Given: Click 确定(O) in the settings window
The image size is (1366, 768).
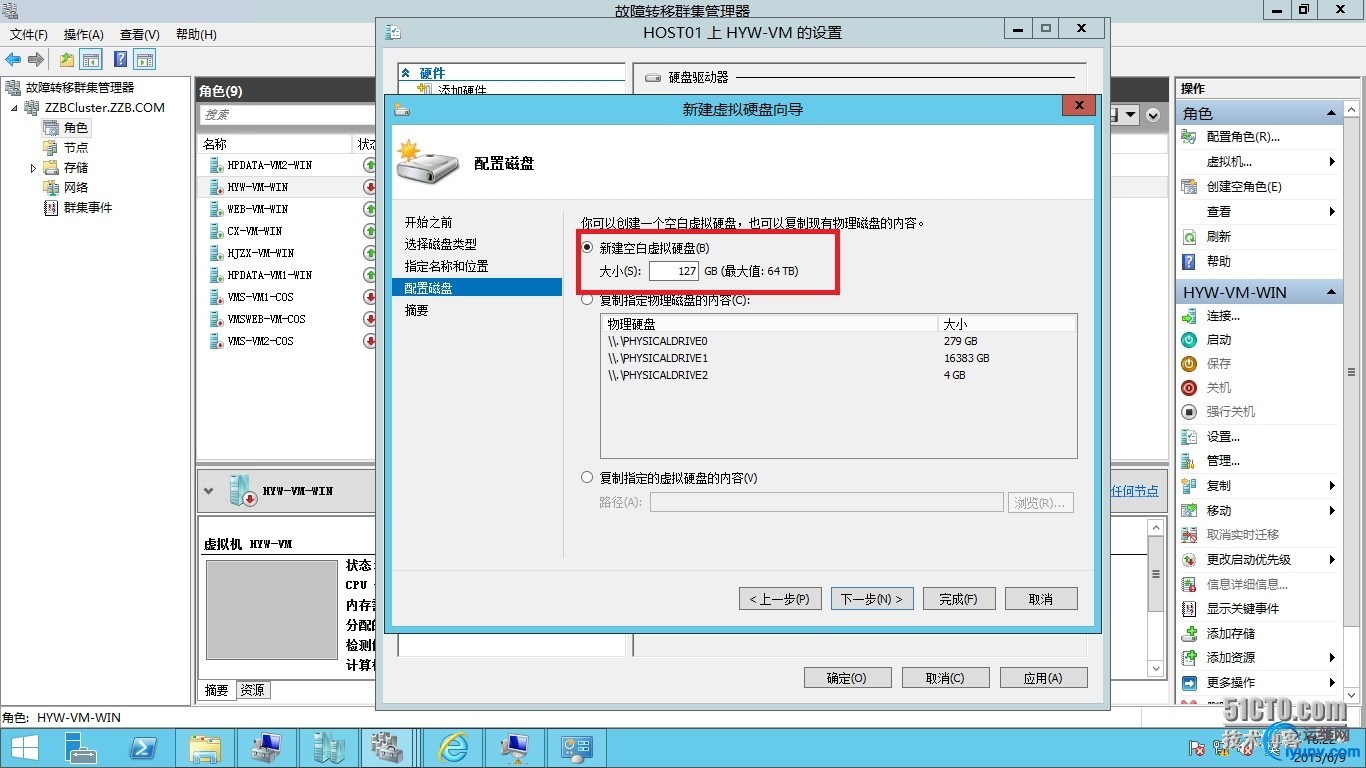Looking at the screenshot, I should (846, 678).
